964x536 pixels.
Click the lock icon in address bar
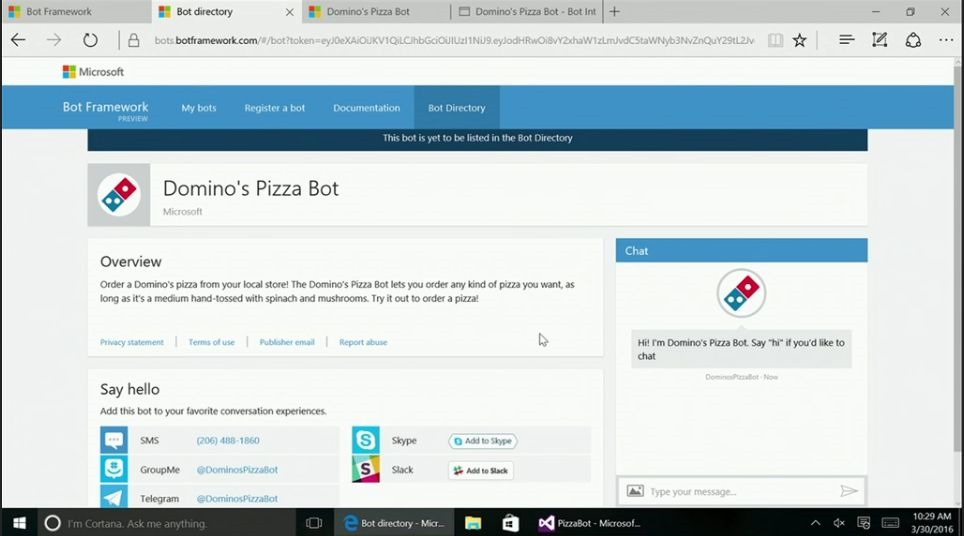(x=133, y=41)
